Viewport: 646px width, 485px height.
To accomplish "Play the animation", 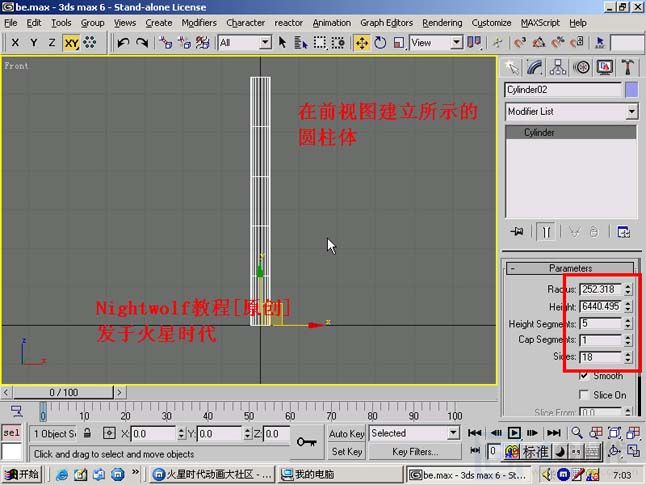I will (x=514, y=433).
